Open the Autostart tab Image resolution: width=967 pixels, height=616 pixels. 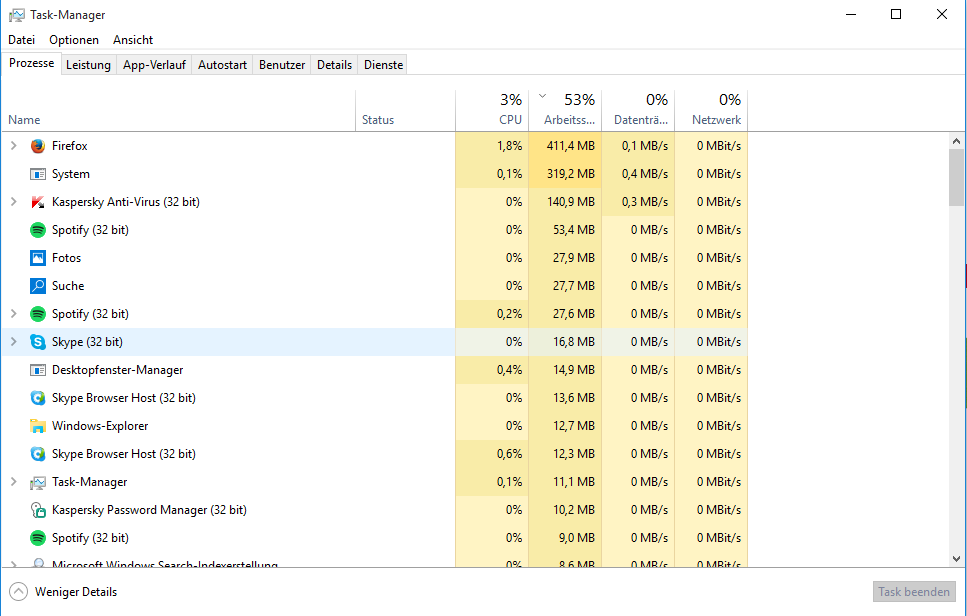tap(222, 65)
